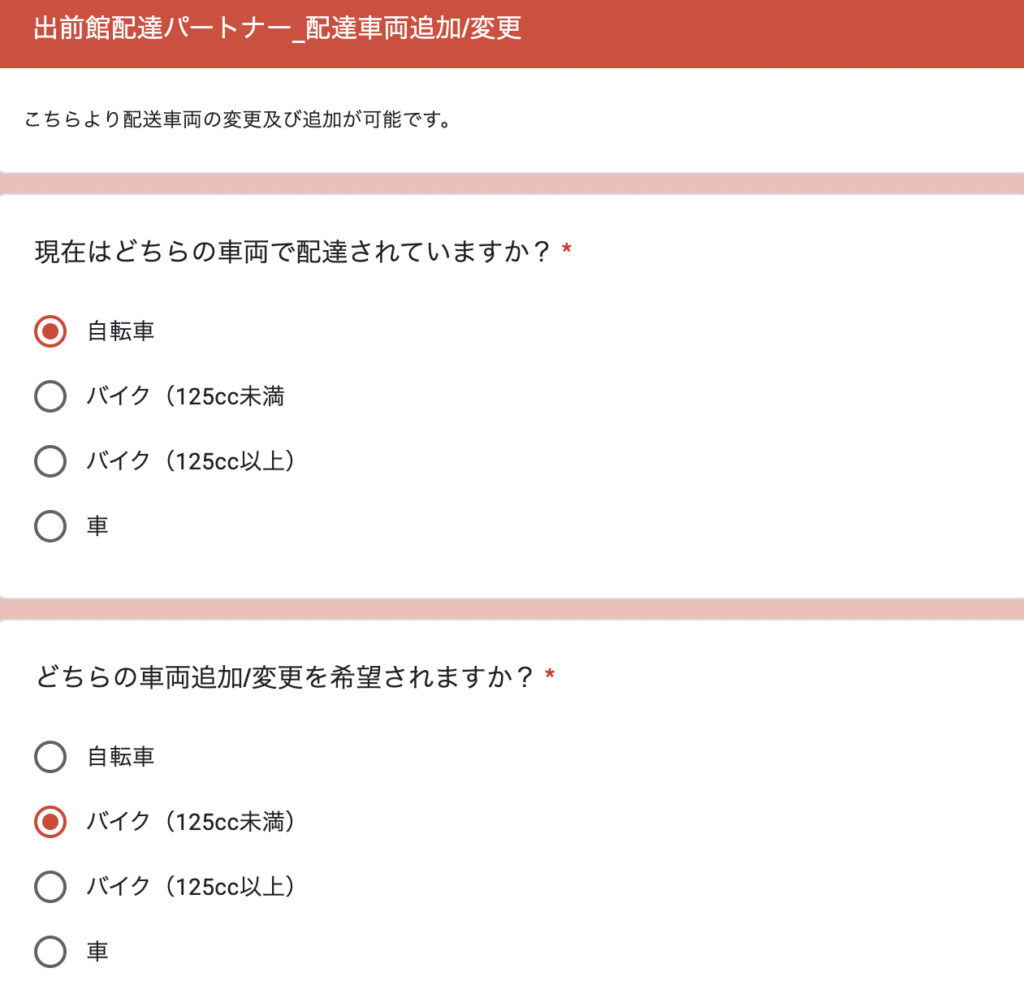Select 自転車 radio under current vehicle question
This screenshot has height=1007, width=1024.
(x=50, y=331)
